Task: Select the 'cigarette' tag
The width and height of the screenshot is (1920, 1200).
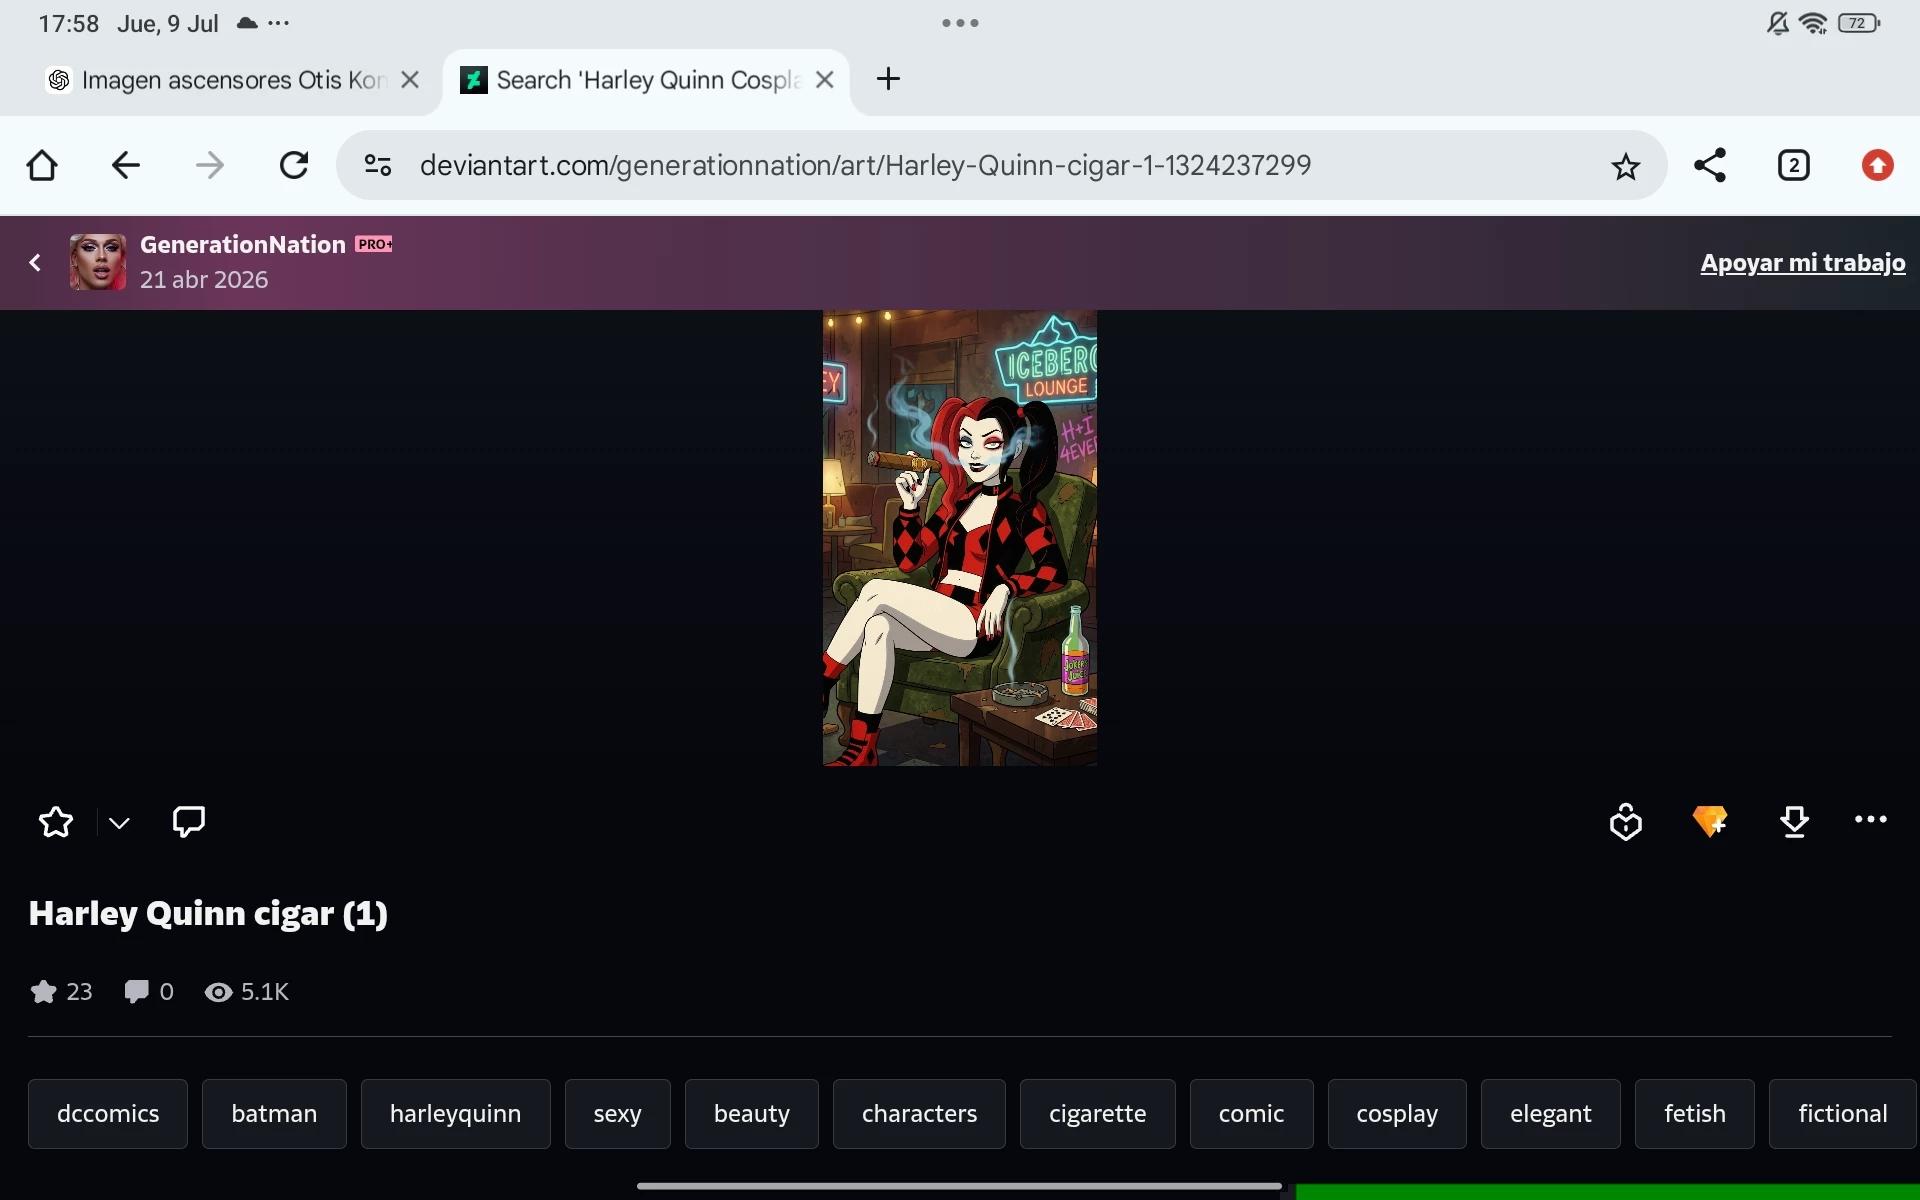Action: coord(1097,1114)
